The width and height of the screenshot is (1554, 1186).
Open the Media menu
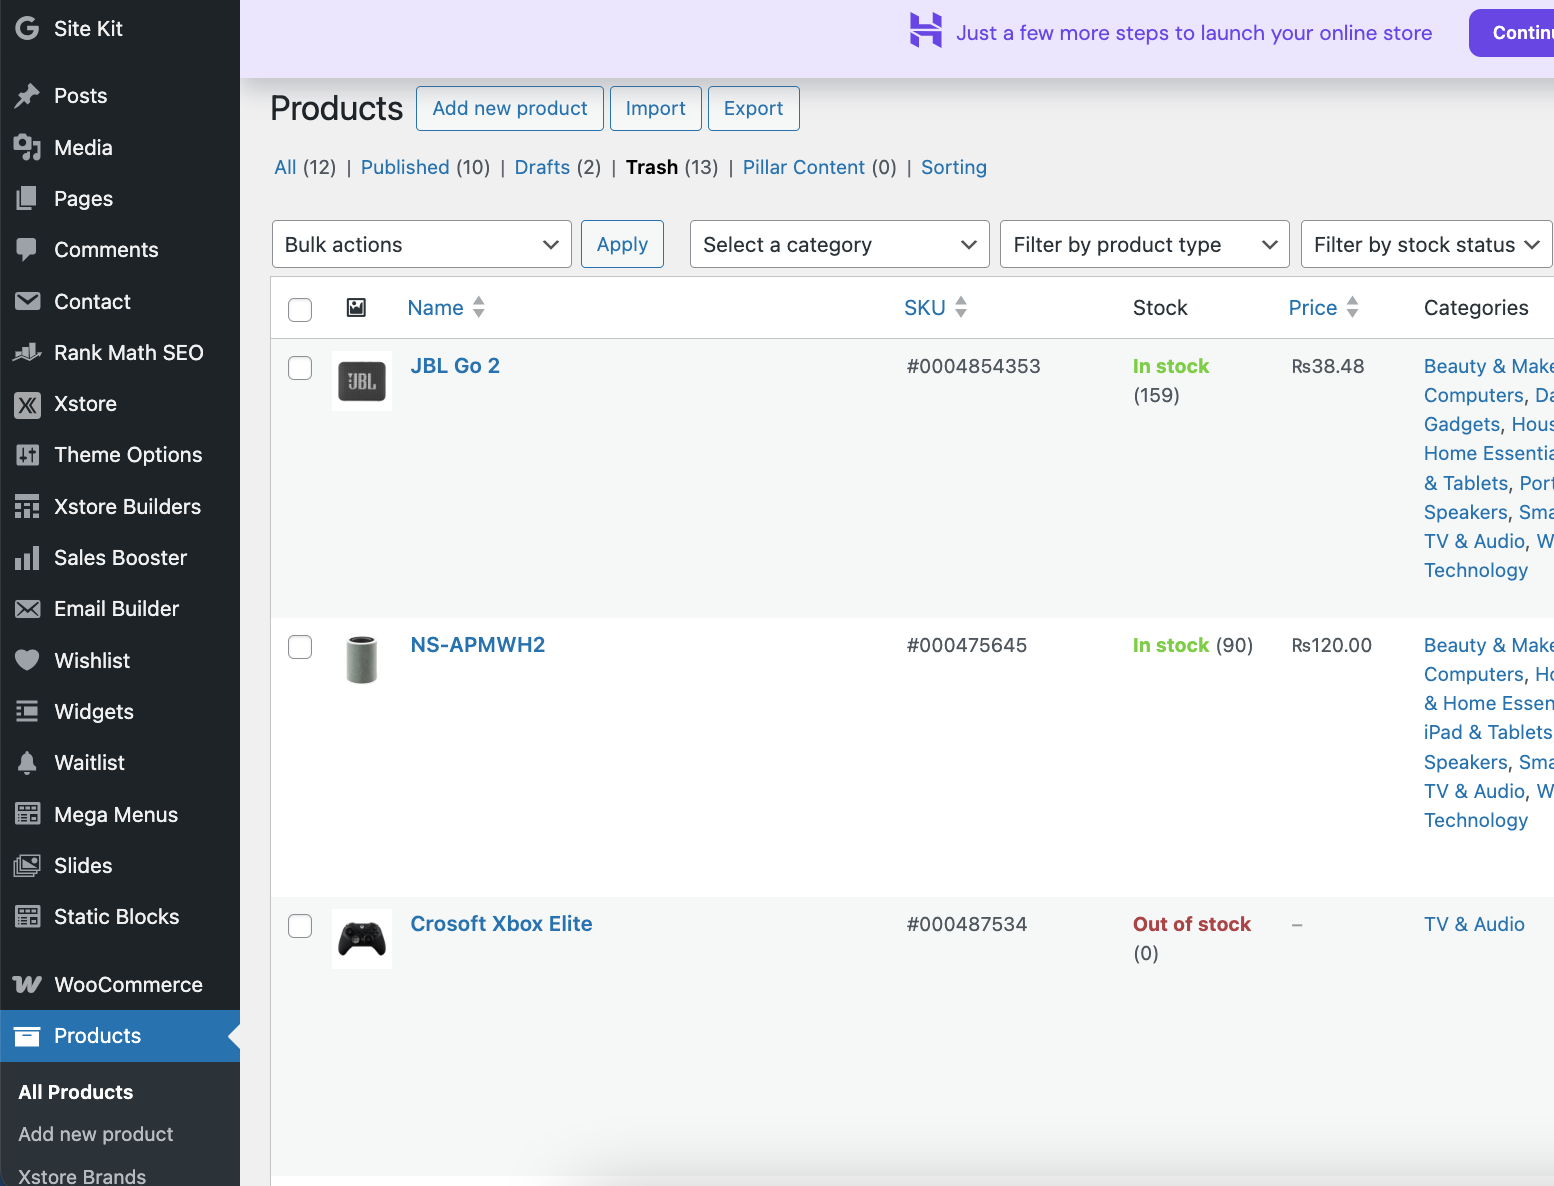pyautogui.click(x=120, y=148)
